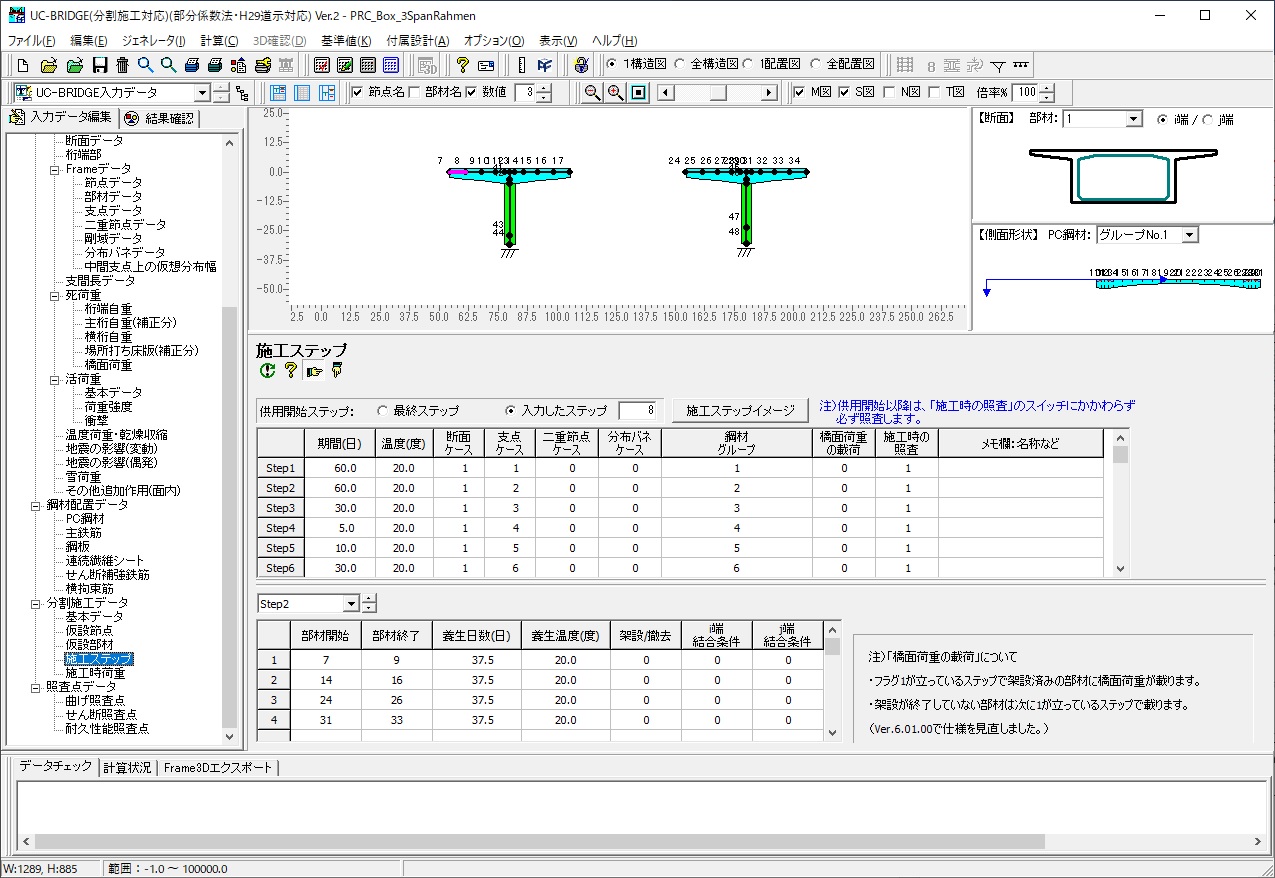This screenshot has height=878, width=1275.
Task: Click the zoom in magnifier icon
Action: click(x=615, y=93)
